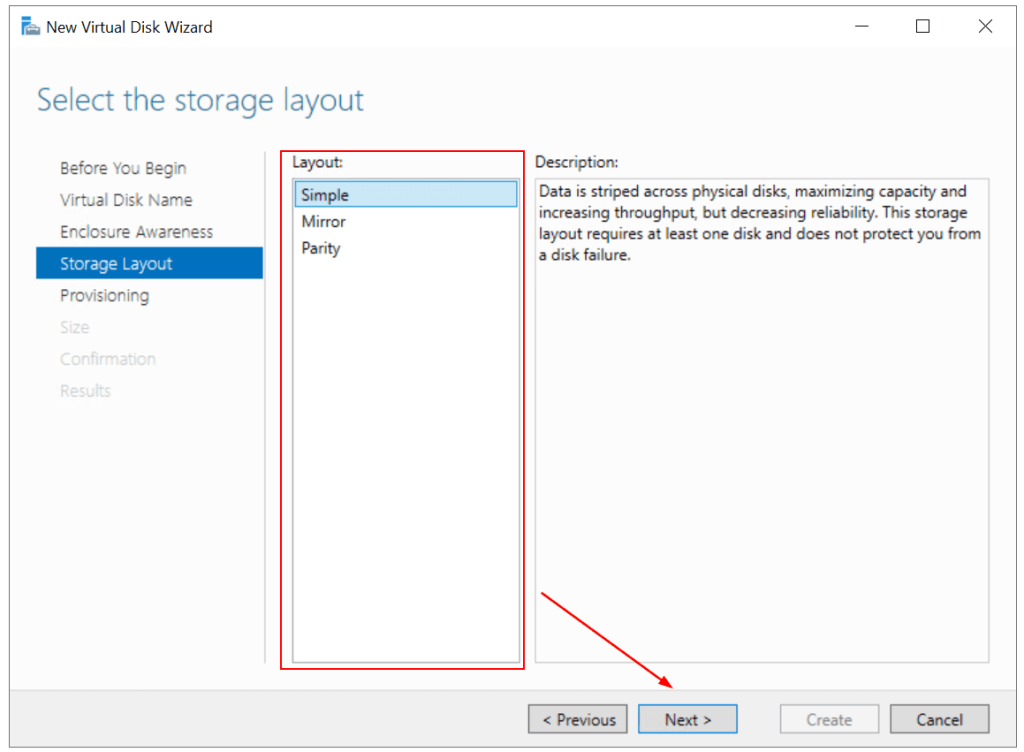Click inside the Description text box
The image size is (1024, 752).
pyautogui.click(x=761, y=420)
